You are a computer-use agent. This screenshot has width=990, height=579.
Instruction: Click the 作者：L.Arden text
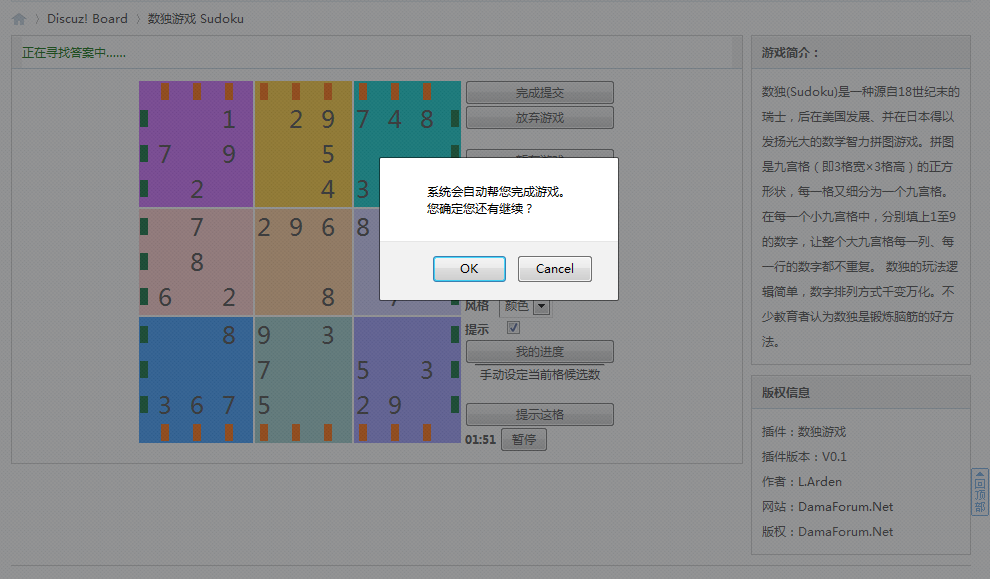[802, 482]
